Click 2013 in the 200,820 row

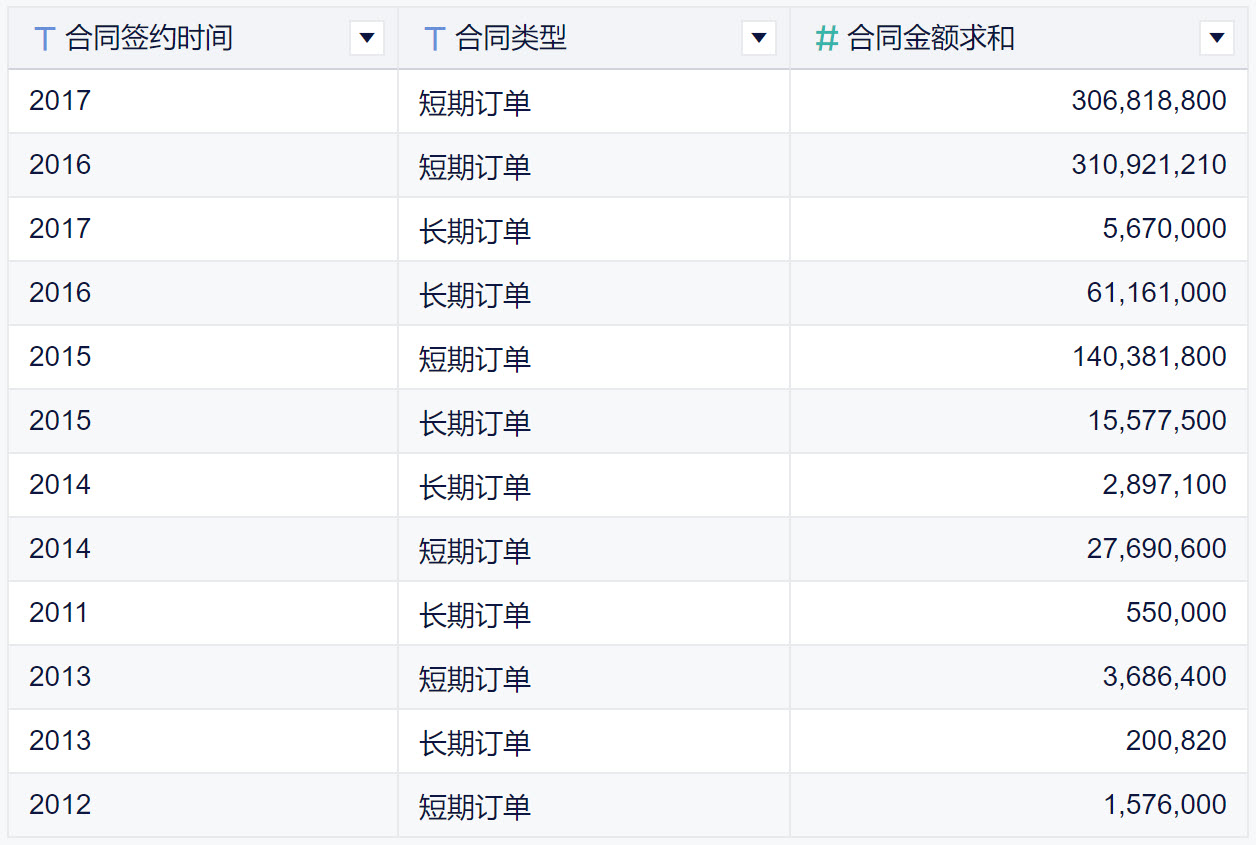click(60, 741)
